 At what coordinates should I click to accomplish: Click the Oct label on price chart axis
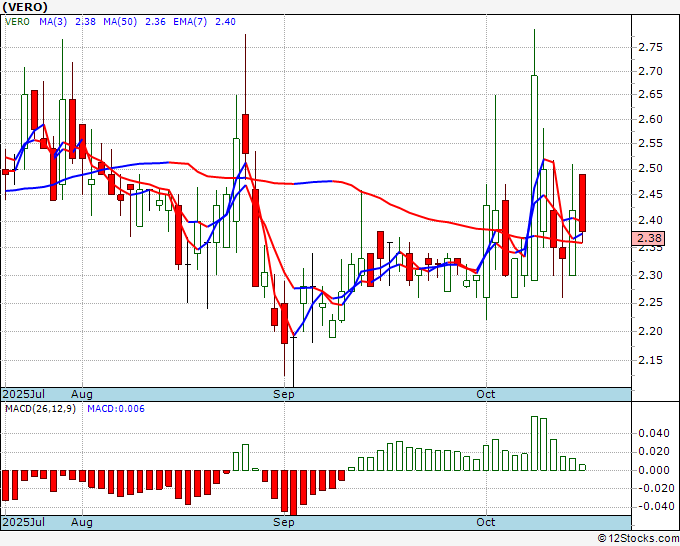tap(486, 394)
